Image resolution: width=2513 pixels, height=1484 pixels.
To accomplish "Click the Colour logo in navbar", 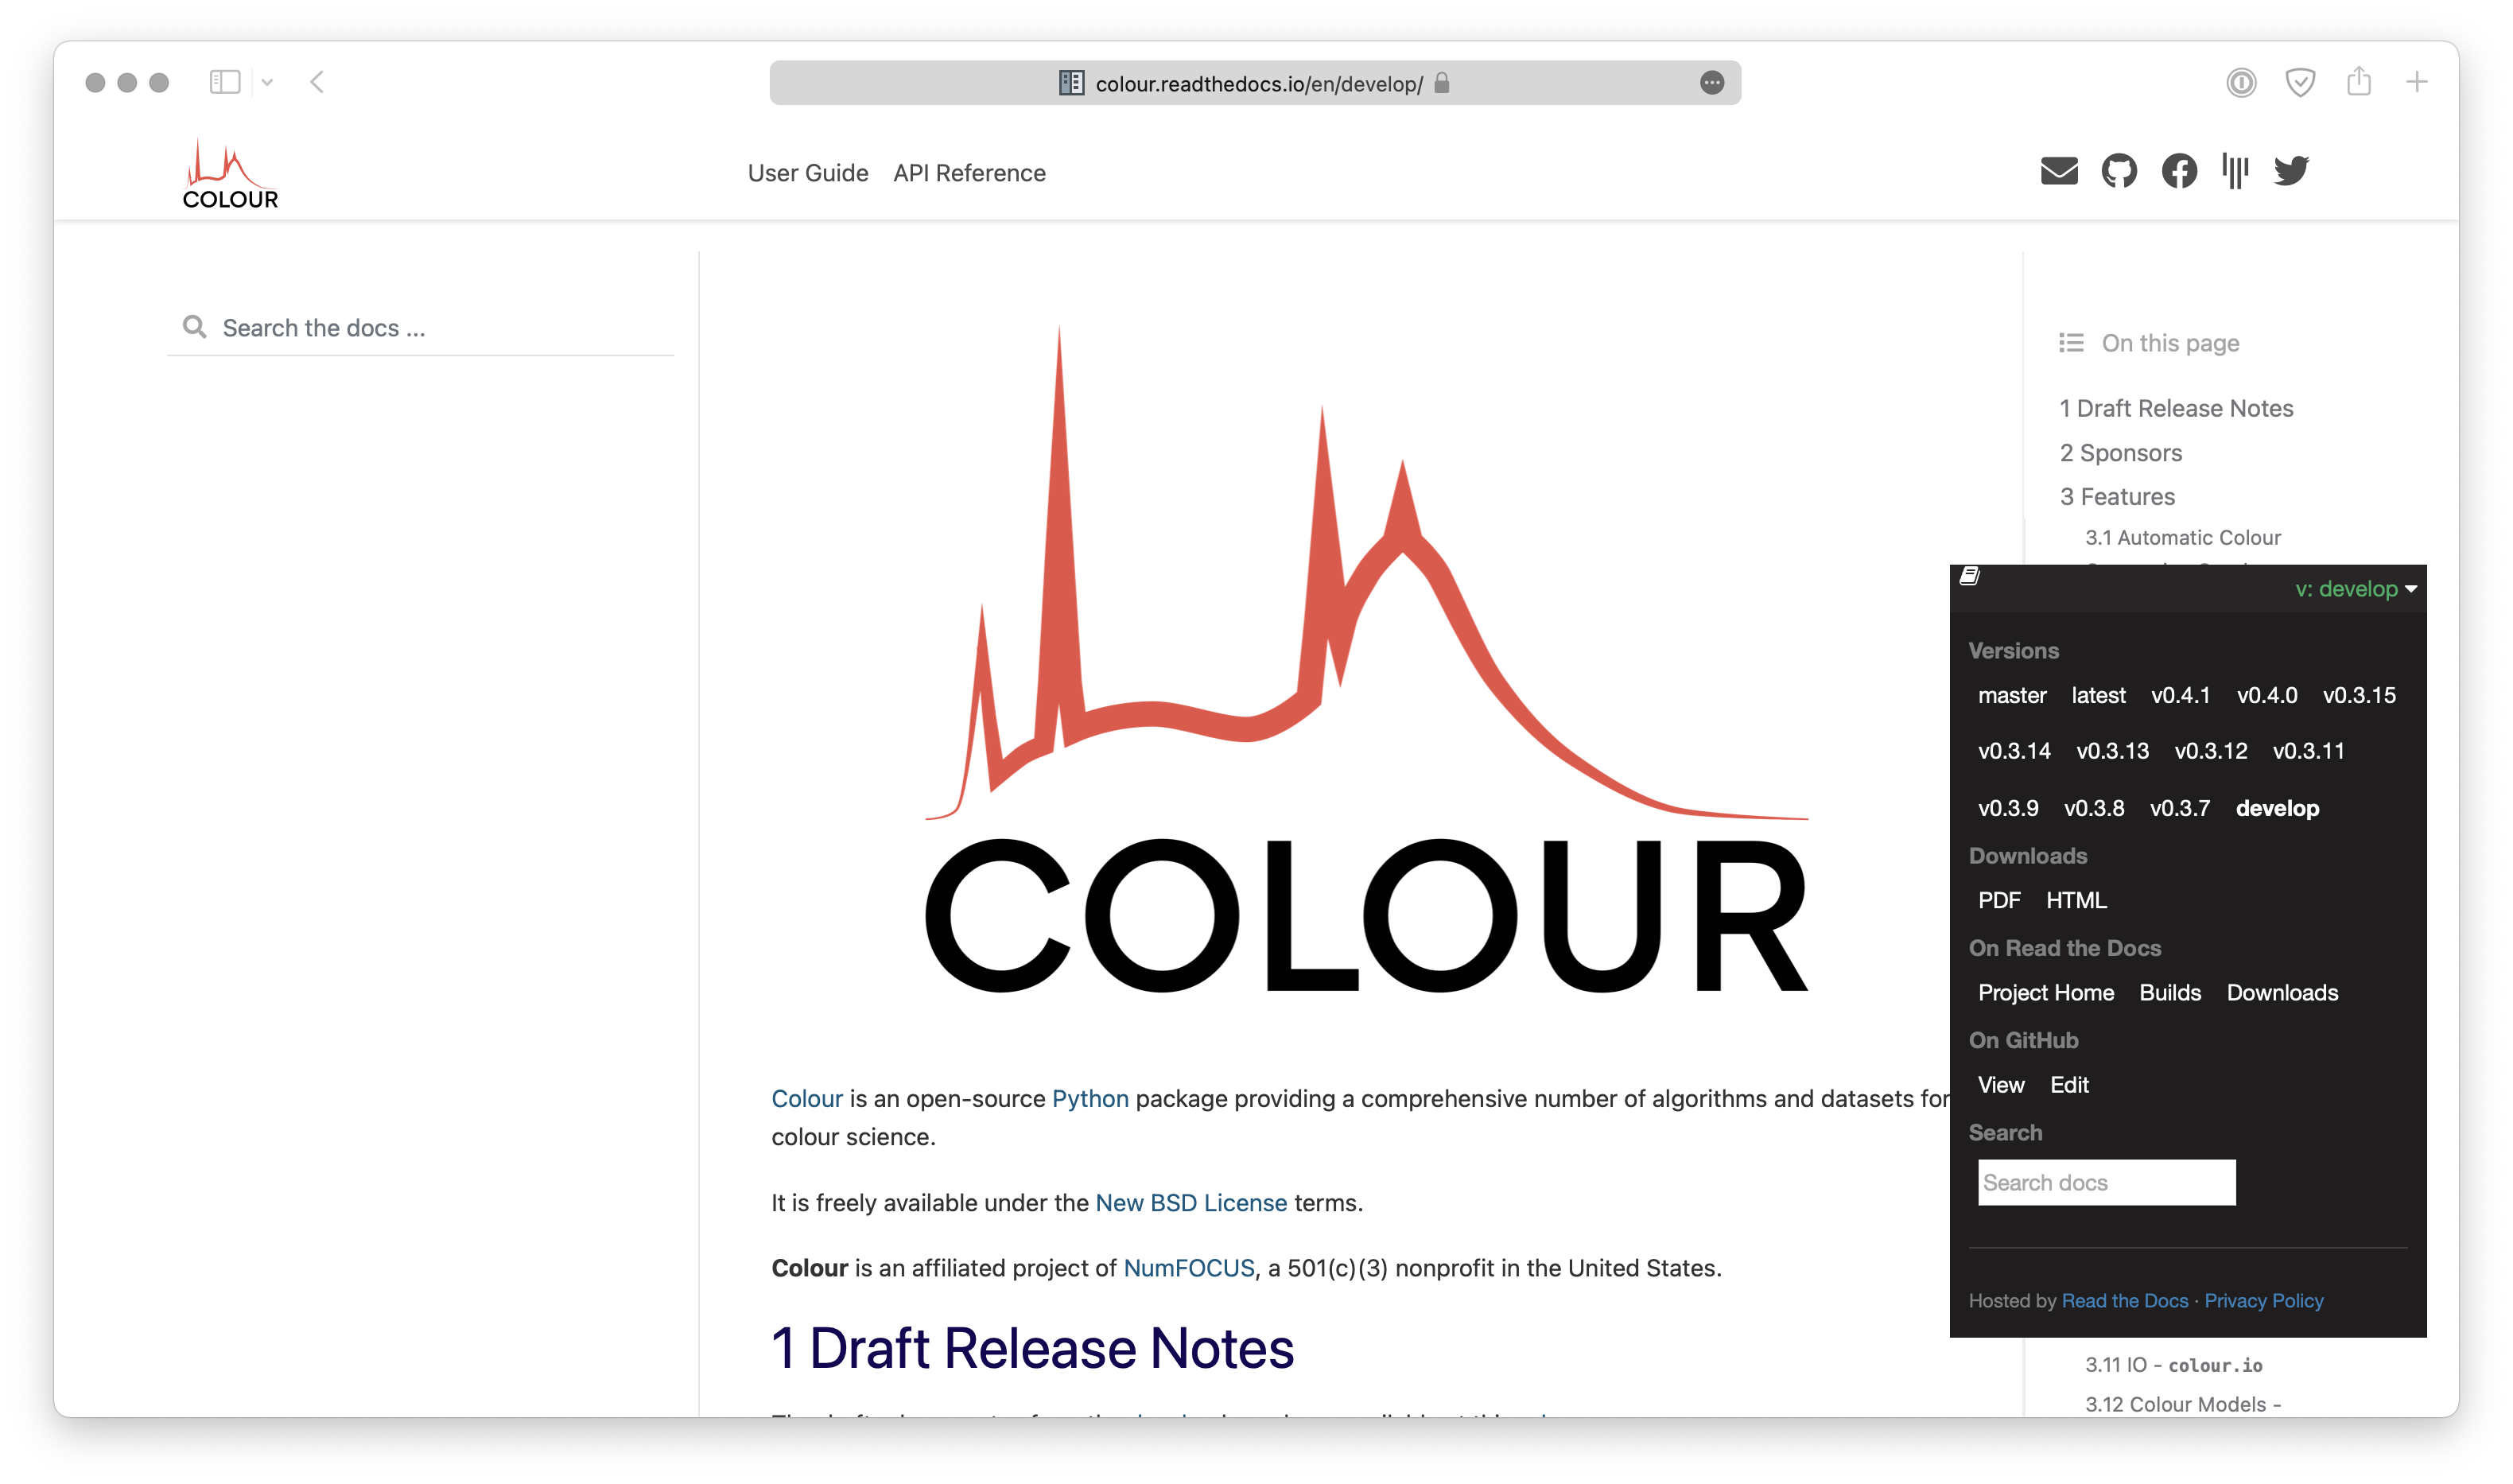I will coord(230,174).
